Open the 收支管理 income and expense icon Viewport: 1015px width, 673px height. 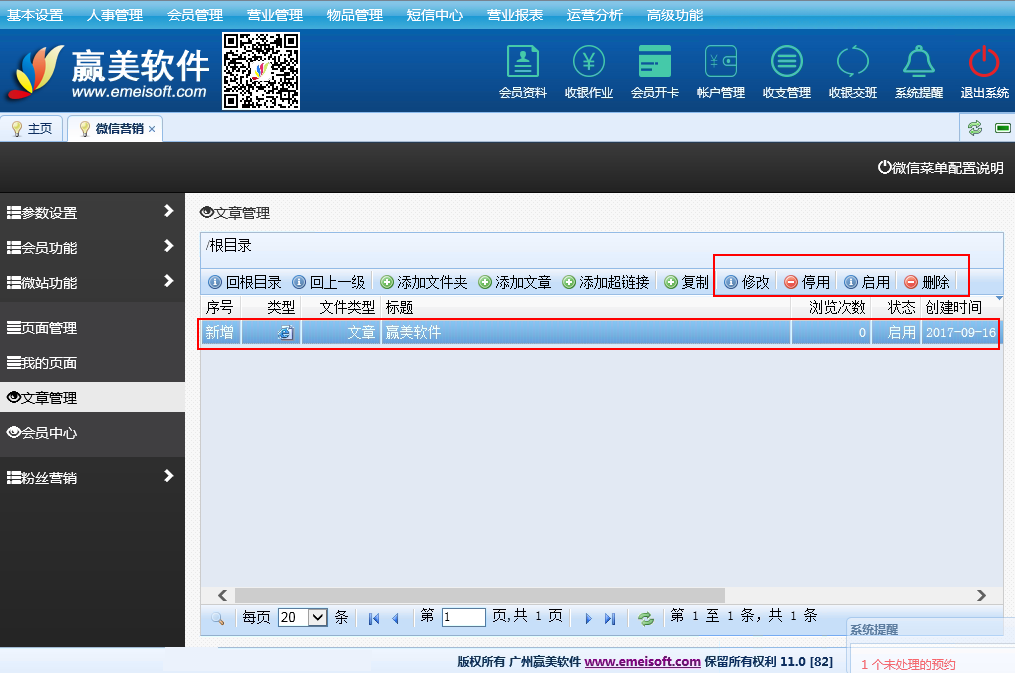(x=786, y=64)
